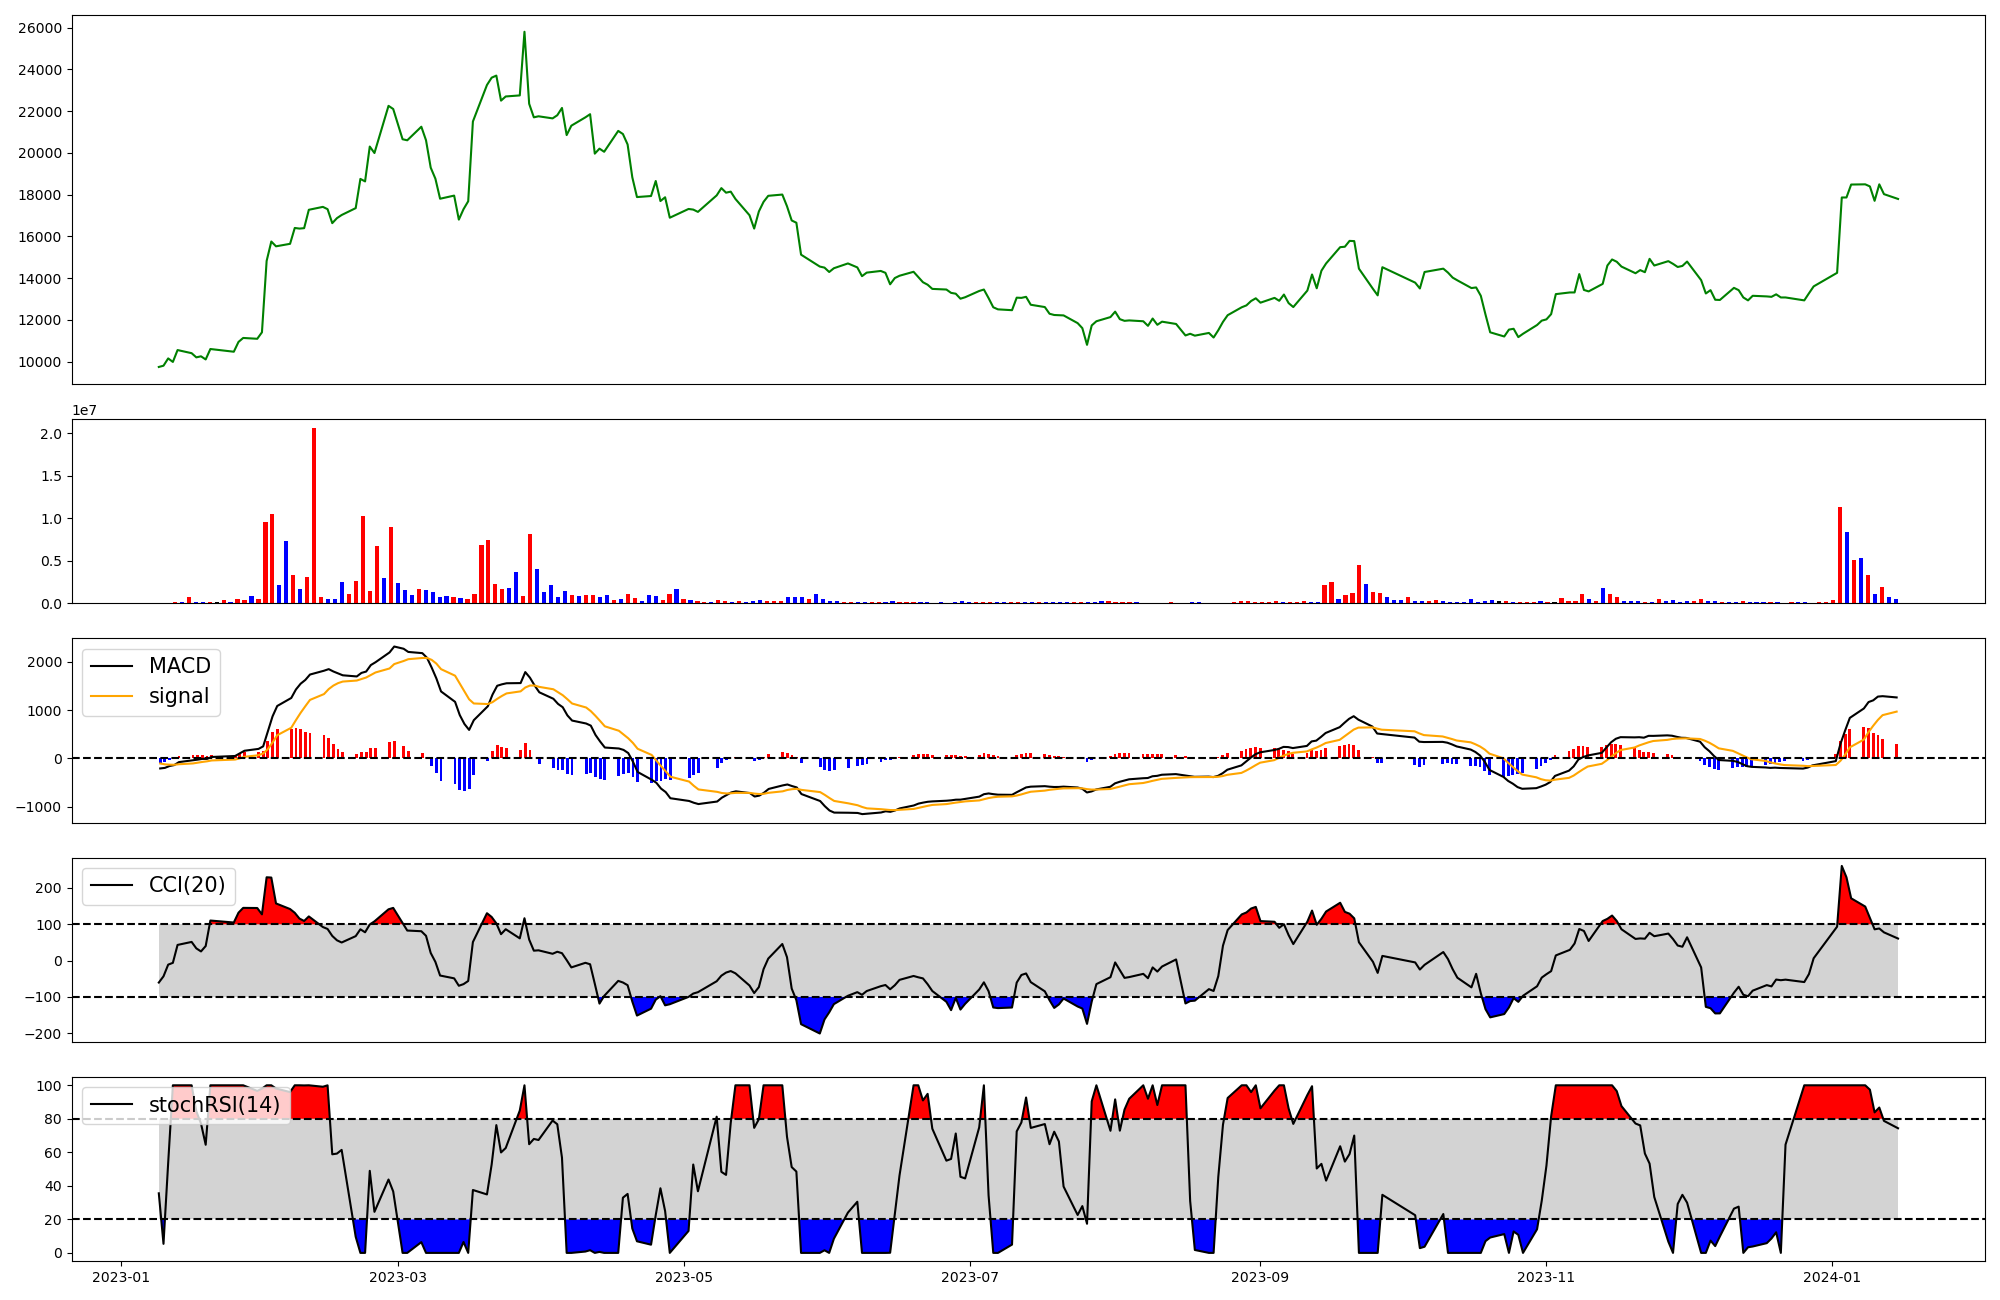2000x1300 pixels.
Task: Click the CCI(20) legend entry
Action: click(x=187, y=885)
